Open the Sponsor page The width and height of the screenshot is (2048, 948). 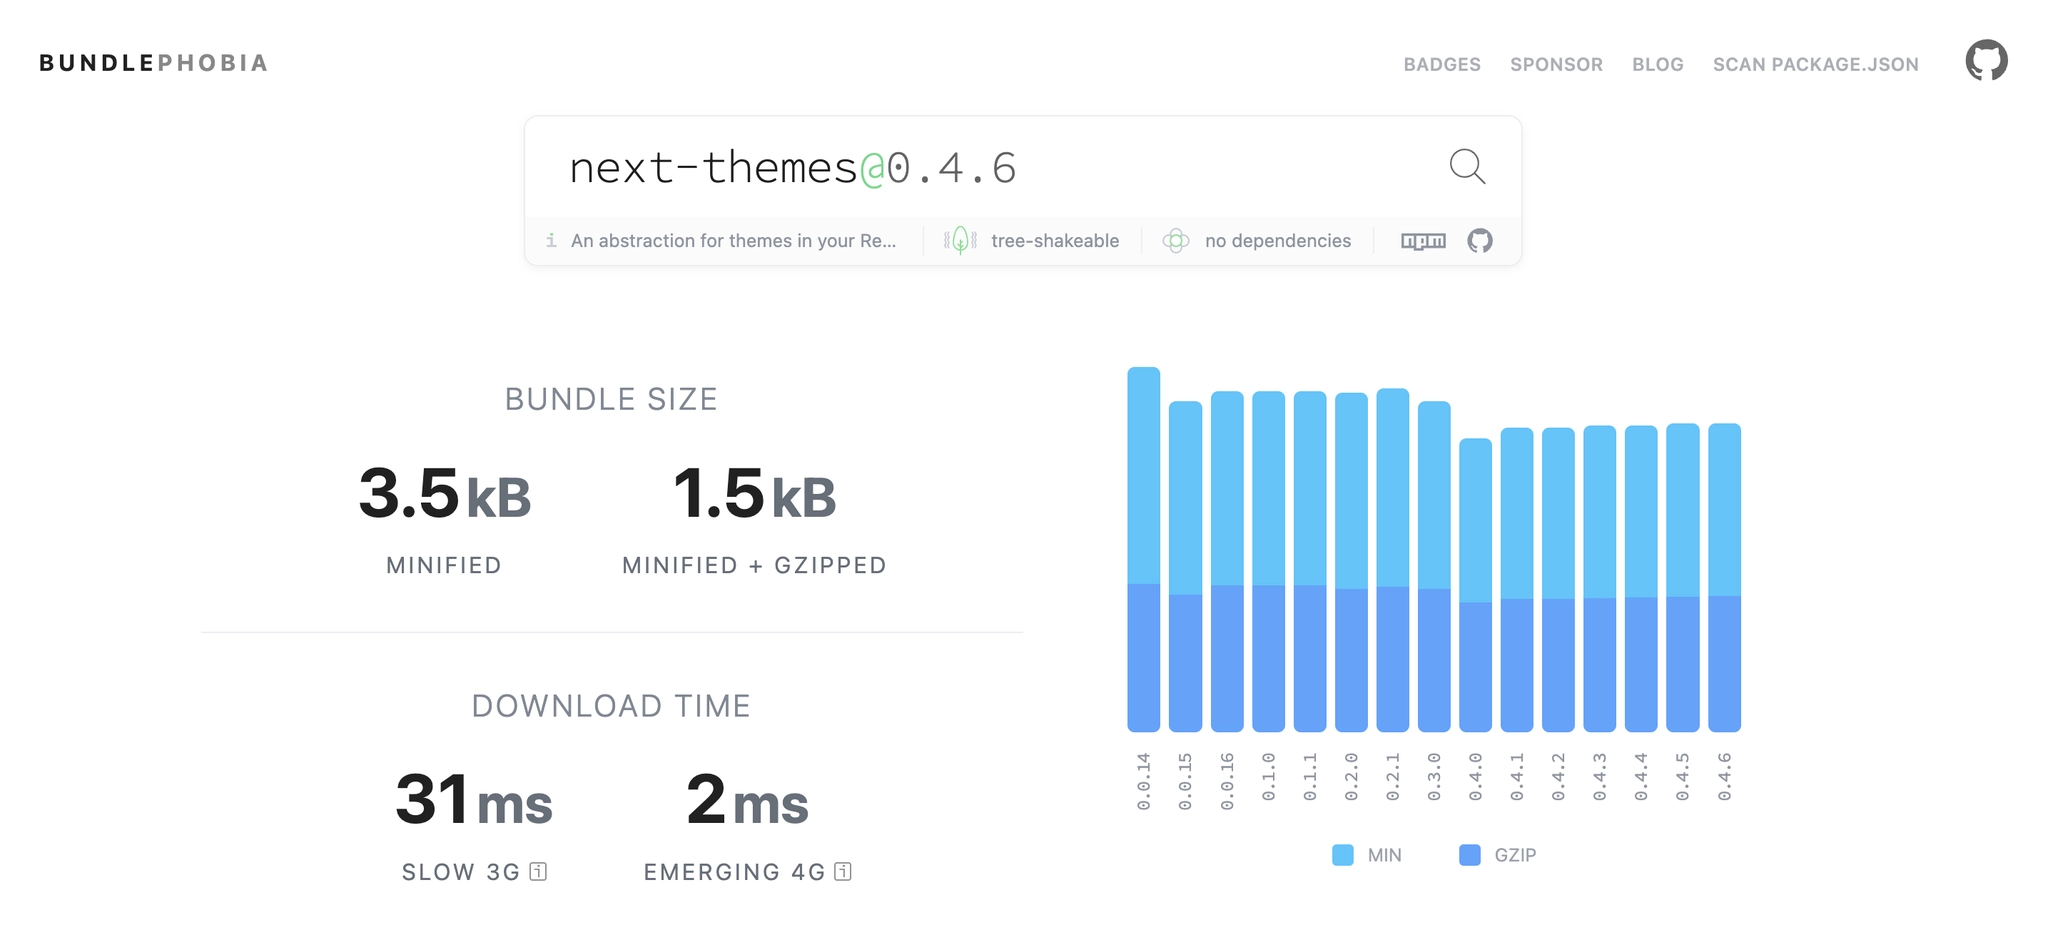(1556, 64)
